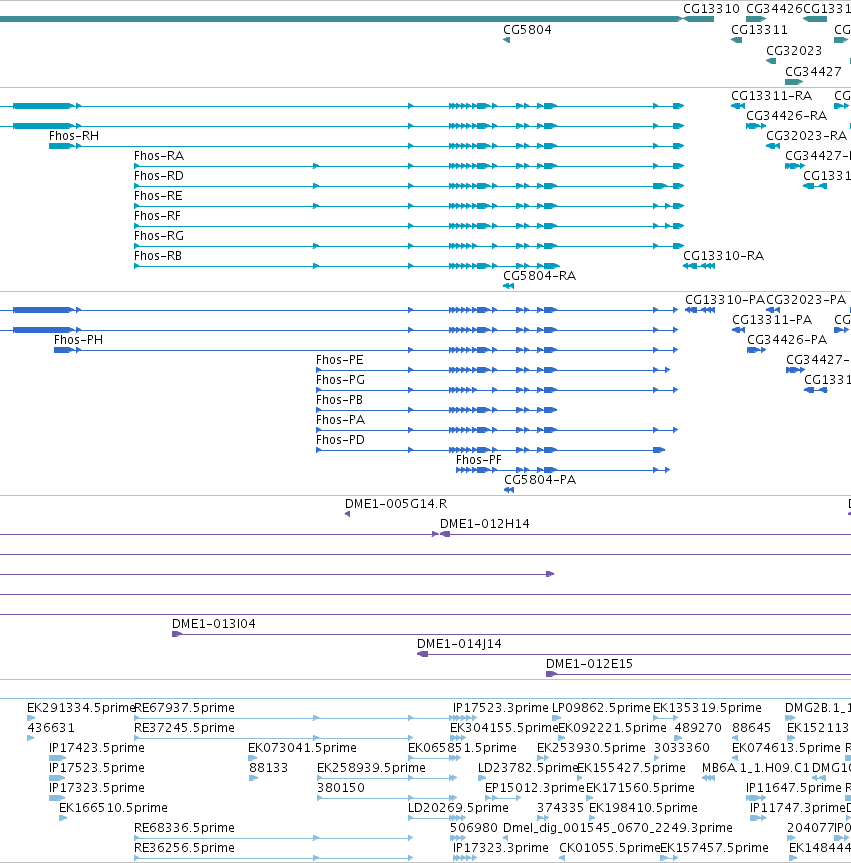
Task: Click the CG13310-RA transcript label
Action: tap(723, 256)
